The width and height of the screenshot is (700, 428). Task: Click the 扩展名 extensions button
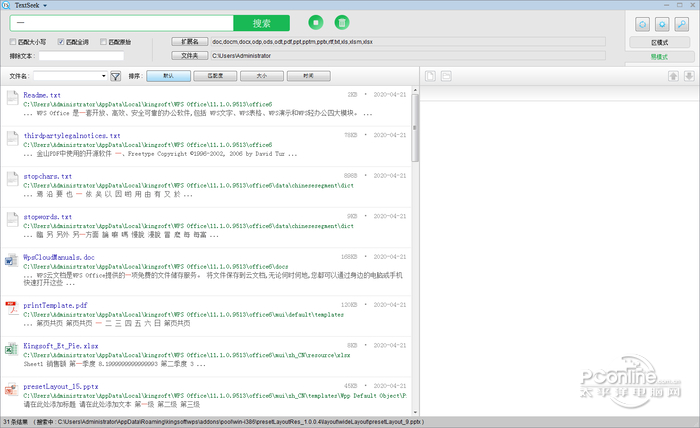pyautogui.click(x=190, y=42)
